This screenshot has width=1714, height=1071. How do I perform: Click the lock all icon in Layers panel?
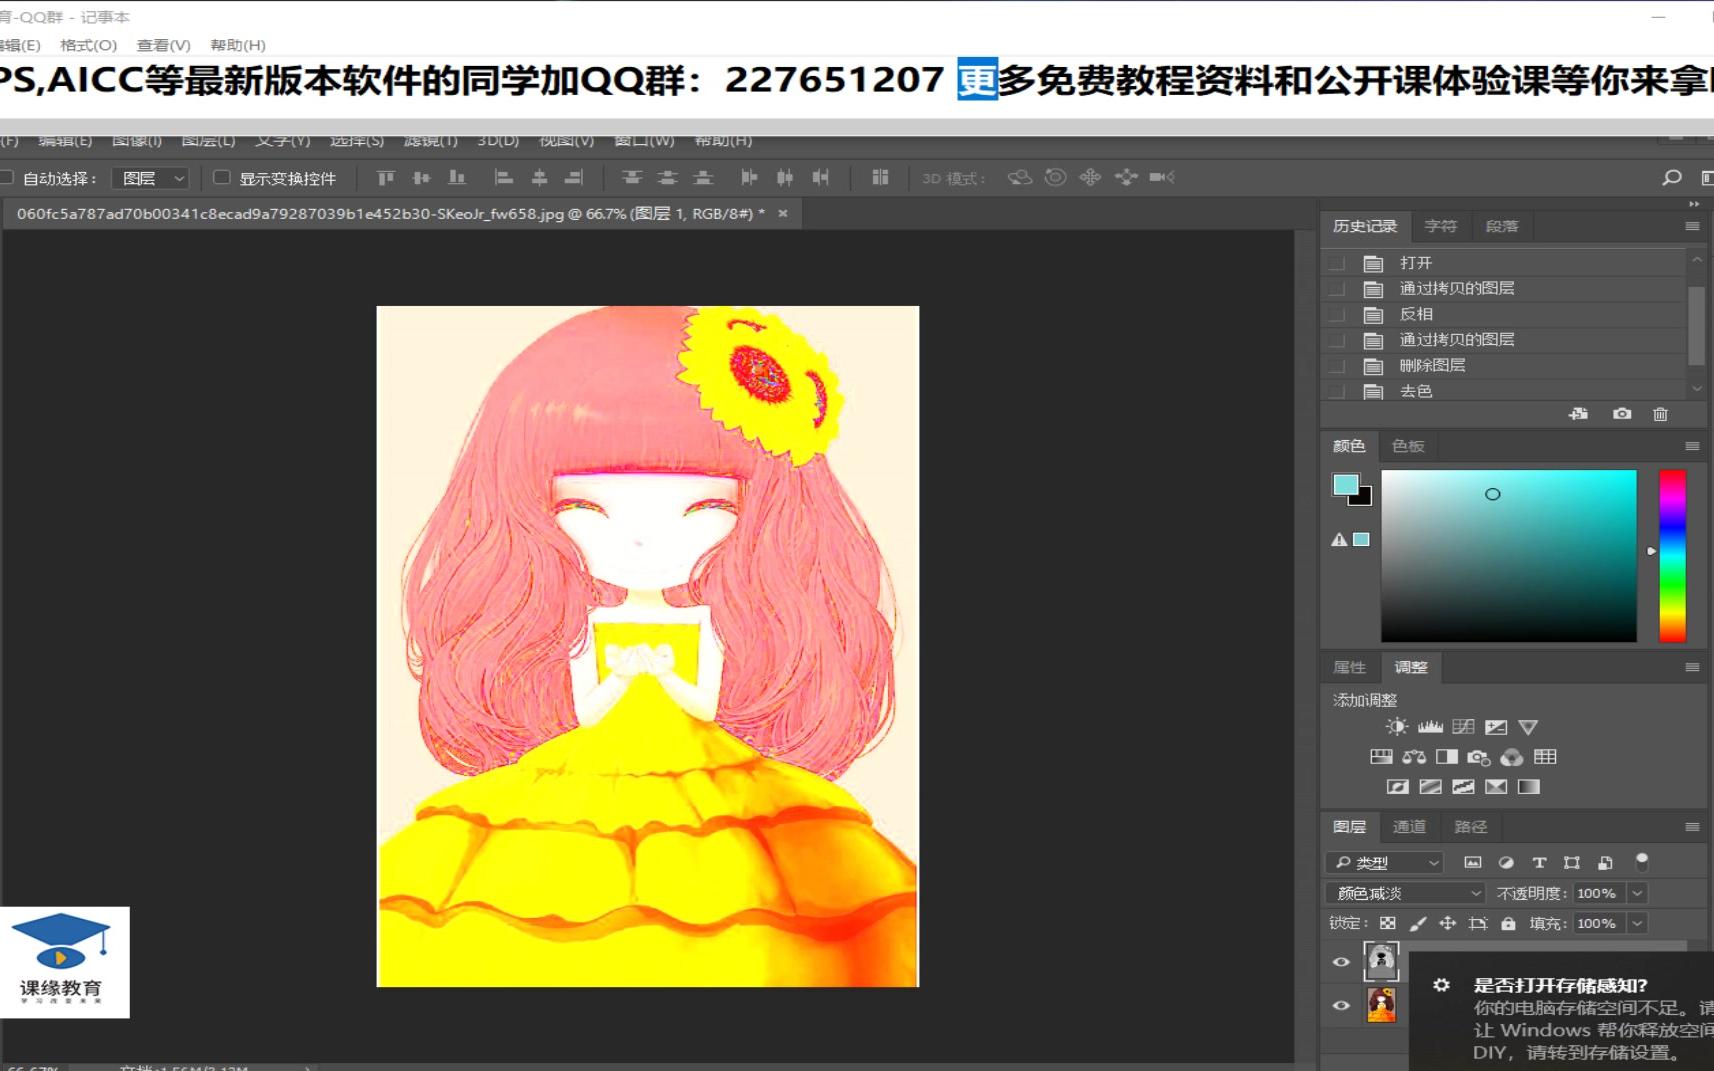click(x=1508, y=923)
